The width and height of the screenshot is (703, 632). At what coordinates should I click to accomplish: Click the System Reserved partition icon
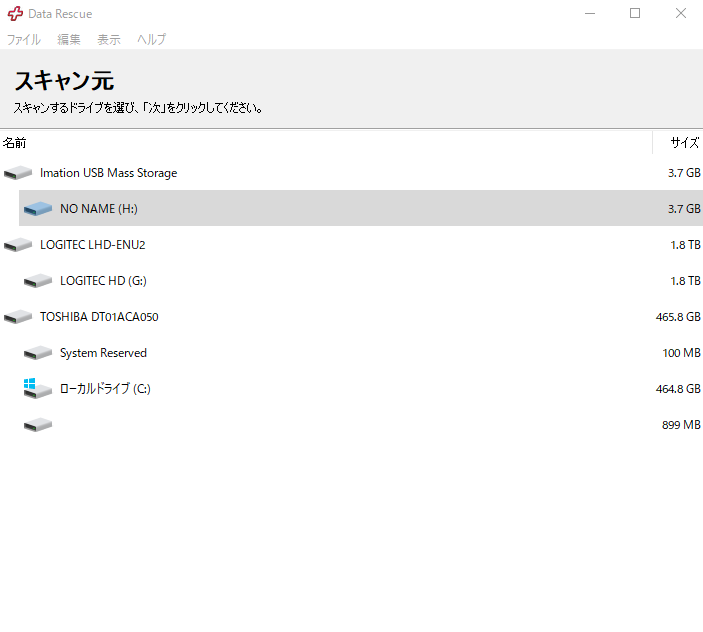tap(37, 353)
